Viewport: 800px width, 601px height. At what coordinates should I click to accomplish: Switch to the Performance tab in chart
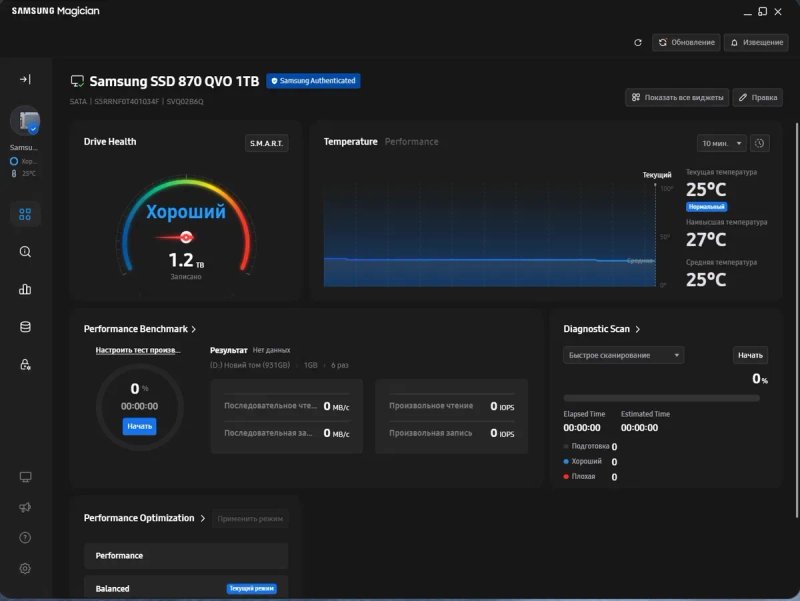[411, 142]
